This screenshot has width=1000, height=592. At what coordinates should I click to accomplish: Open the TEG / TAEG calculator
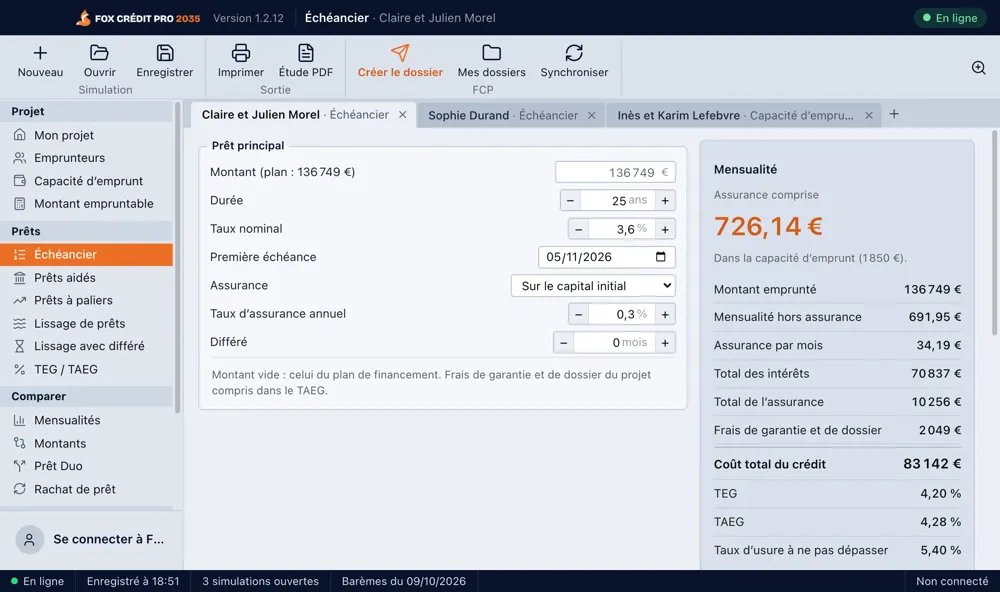point(86,369)
